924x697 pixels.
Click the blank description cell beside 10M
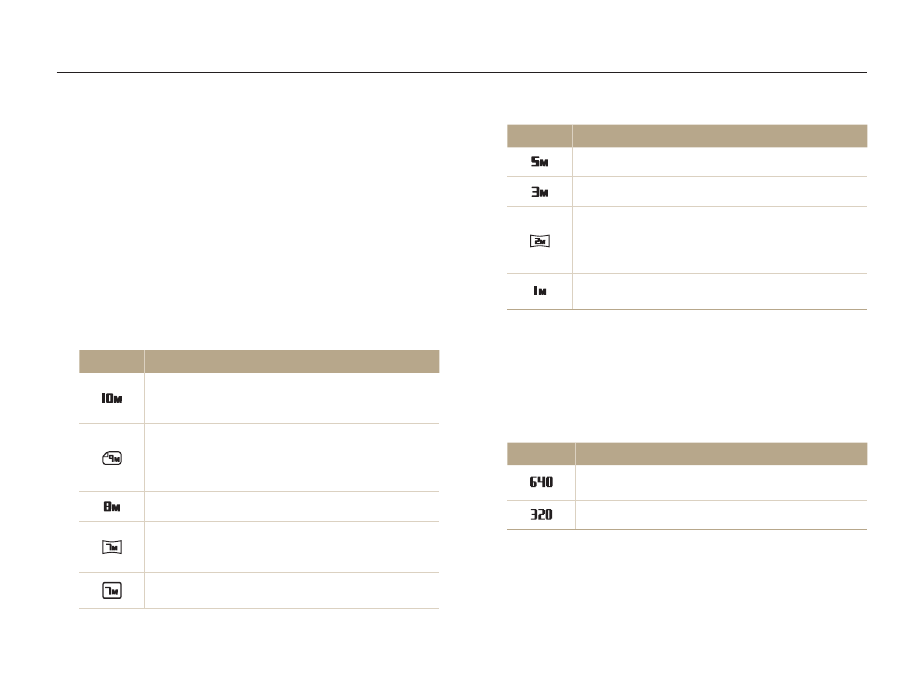pyautogui.click(x=291, y=398)
